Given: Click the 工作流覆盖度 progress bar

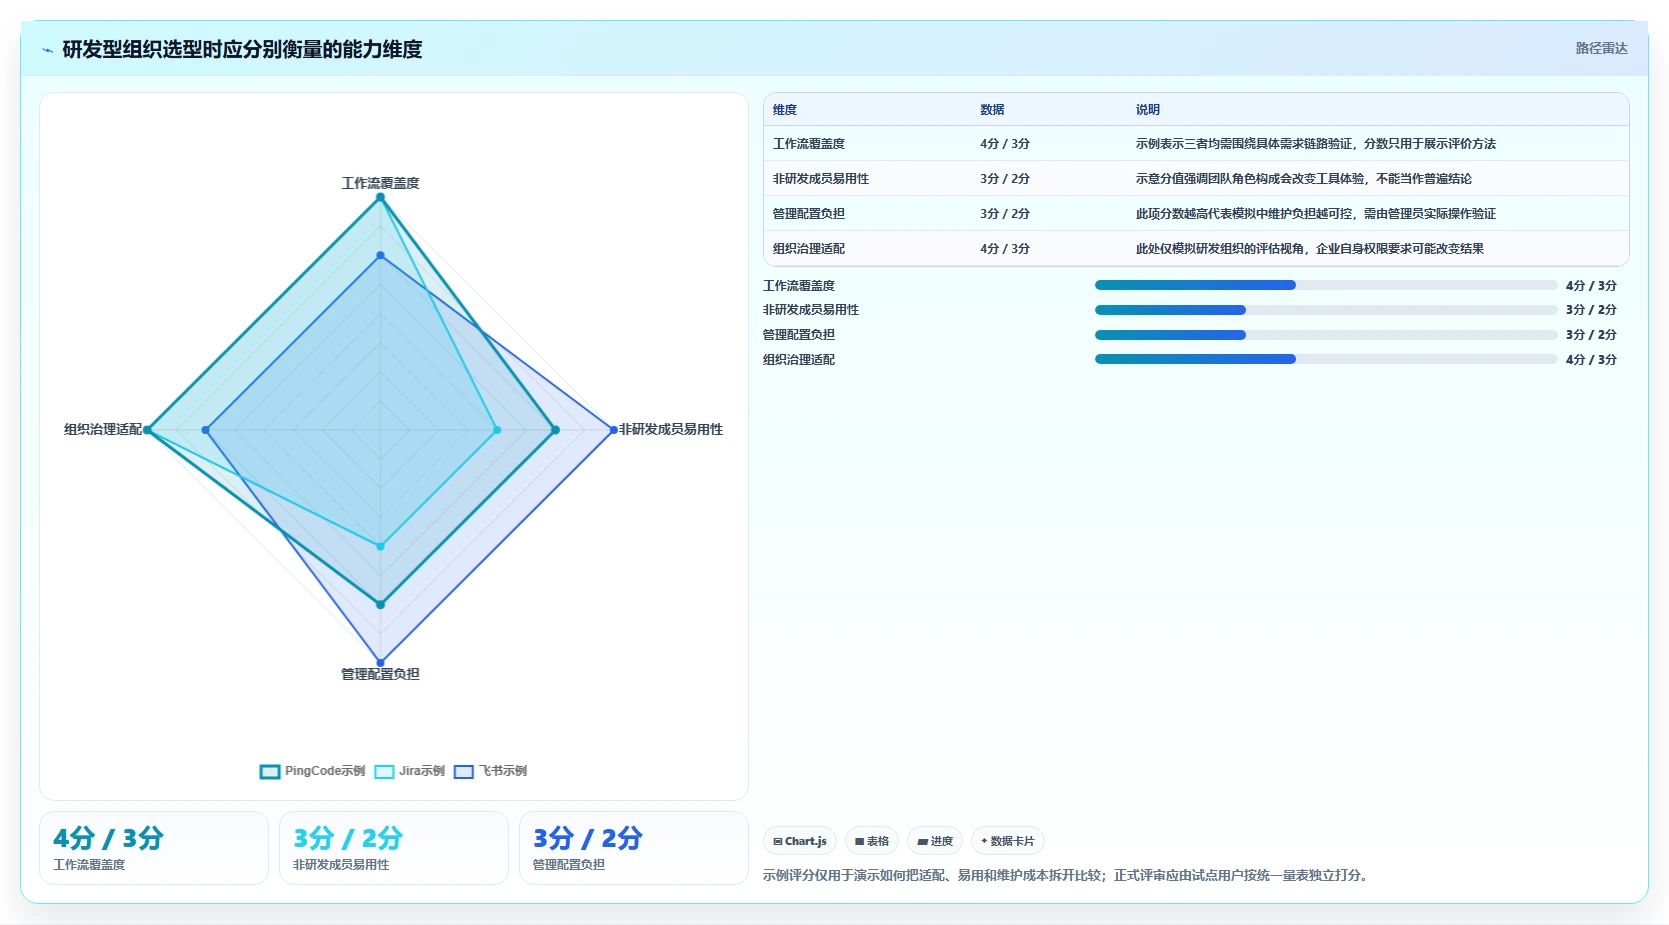Looking at the screenshot, I should click(1326, 285).
